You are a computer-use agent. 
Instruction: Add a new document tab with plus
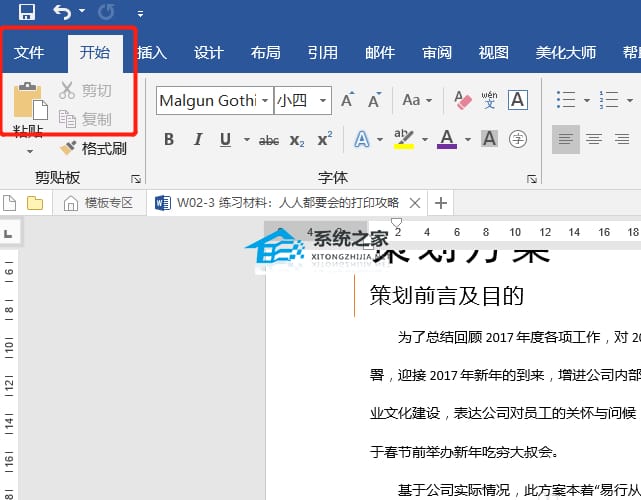(440, 203)
